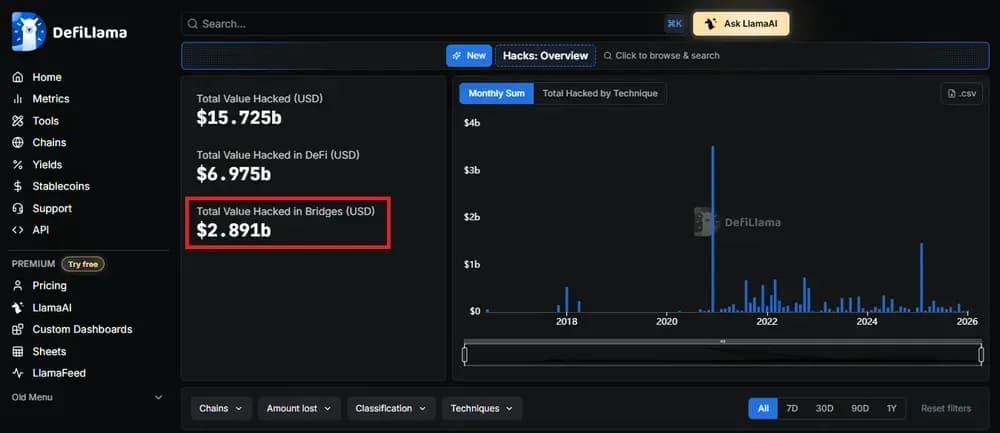The height and width of the screenshot is (433, 1000).
Task: Open the Metrics chart icon
Action: pyautogui.click(x=18, y=99)
